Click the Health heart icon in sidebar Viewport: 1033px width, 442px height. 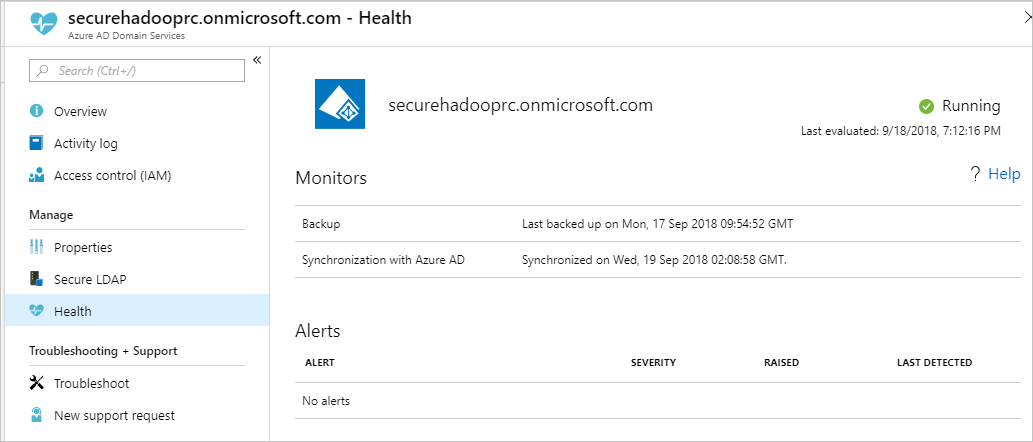37,311
